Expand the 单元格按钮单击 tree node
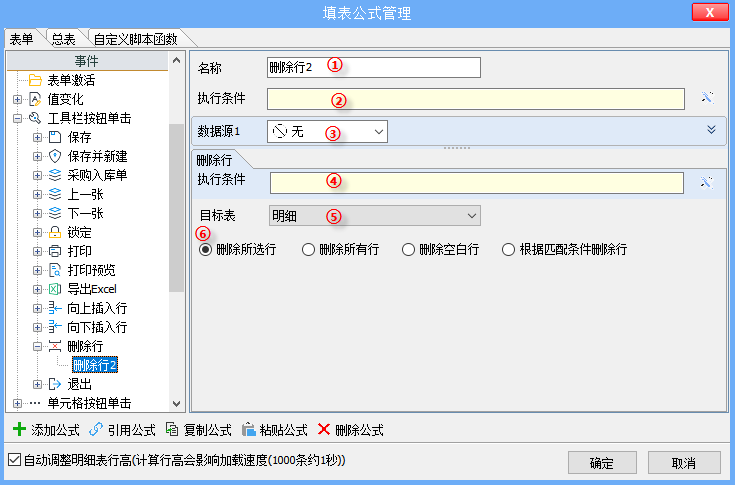The height and width of the screenshot is (485, 735). (x=17, y=403)
